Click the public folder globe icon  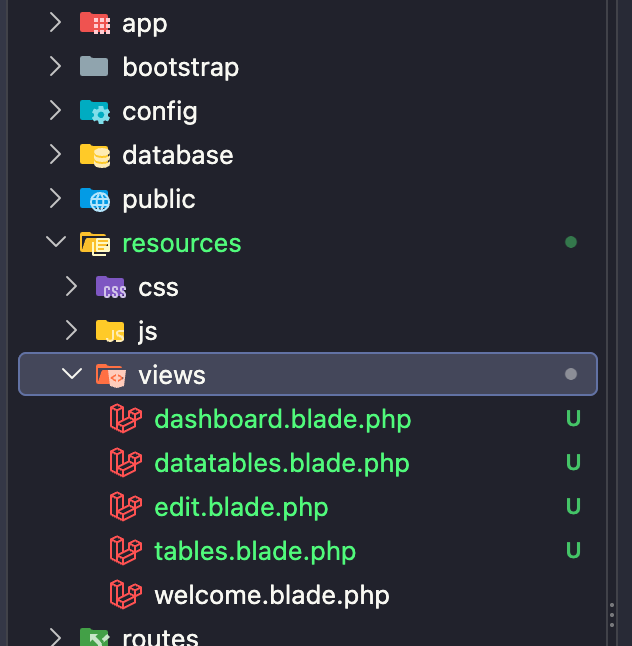point(95,199)
